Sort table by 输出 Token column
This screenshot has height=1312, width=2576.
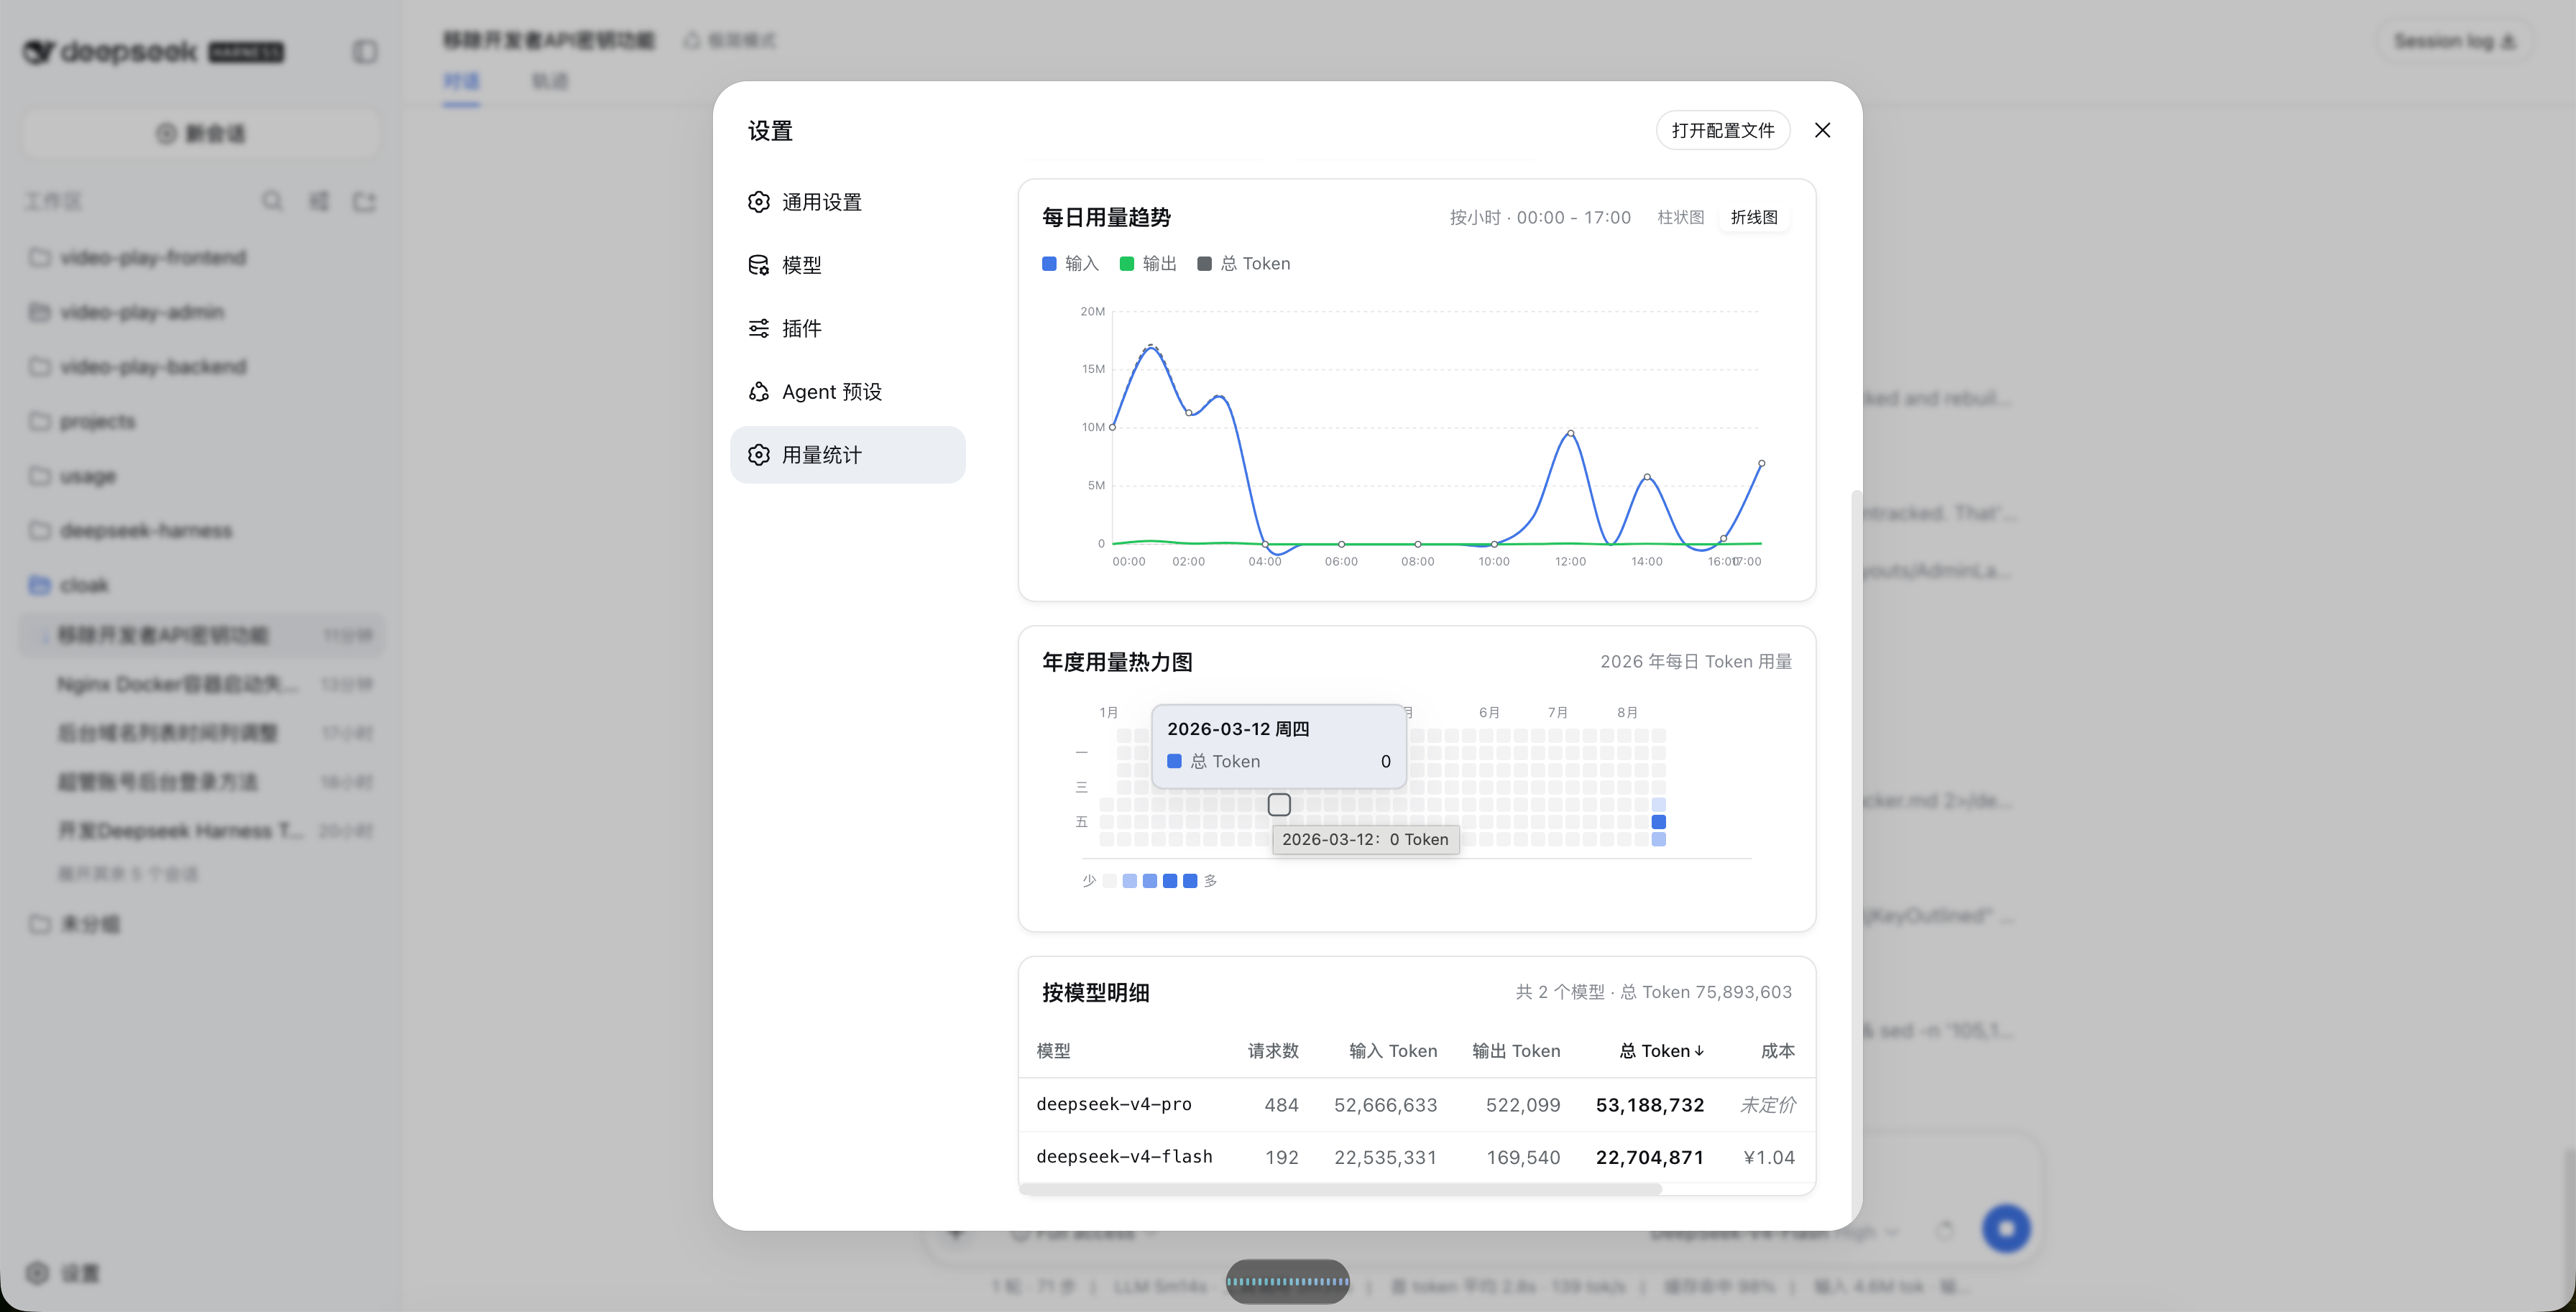coord(1516,1051)
